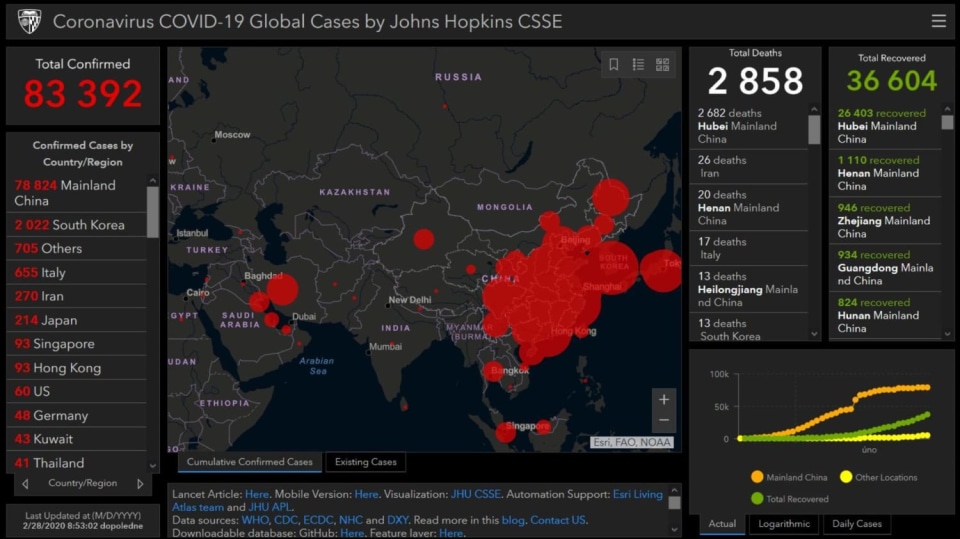Go to next Country/Region list page
The width and height of the screenshot is (960, 539).
tap(140, 483)
